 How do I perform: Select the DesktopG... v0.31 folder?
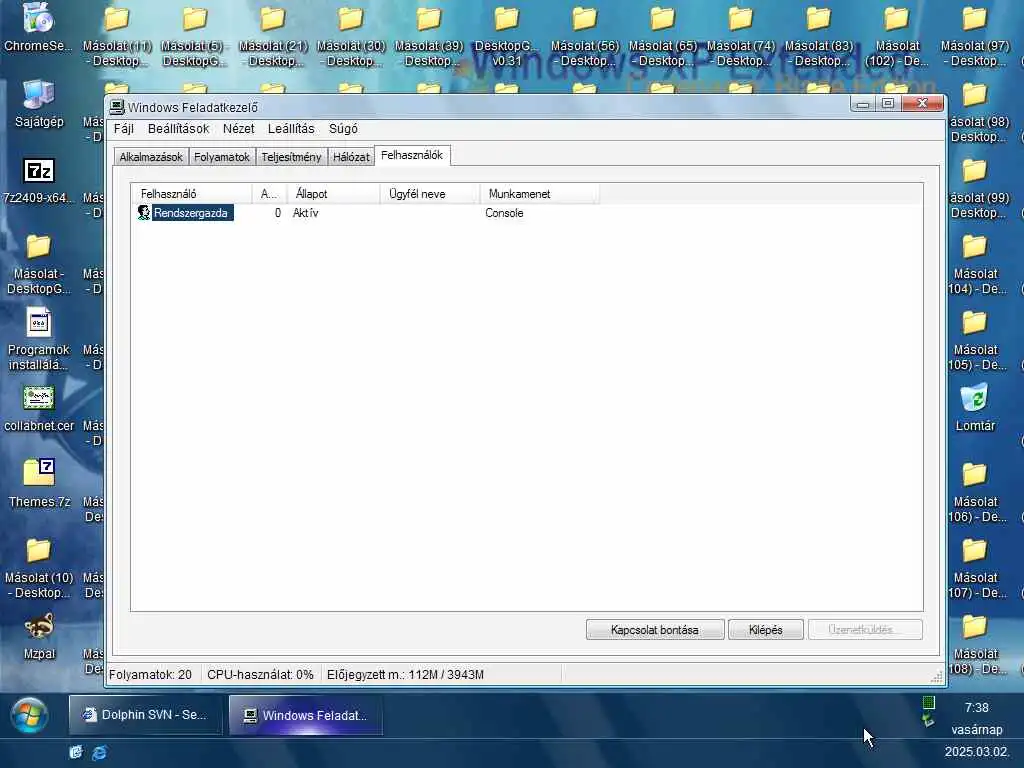coord(507,36)
